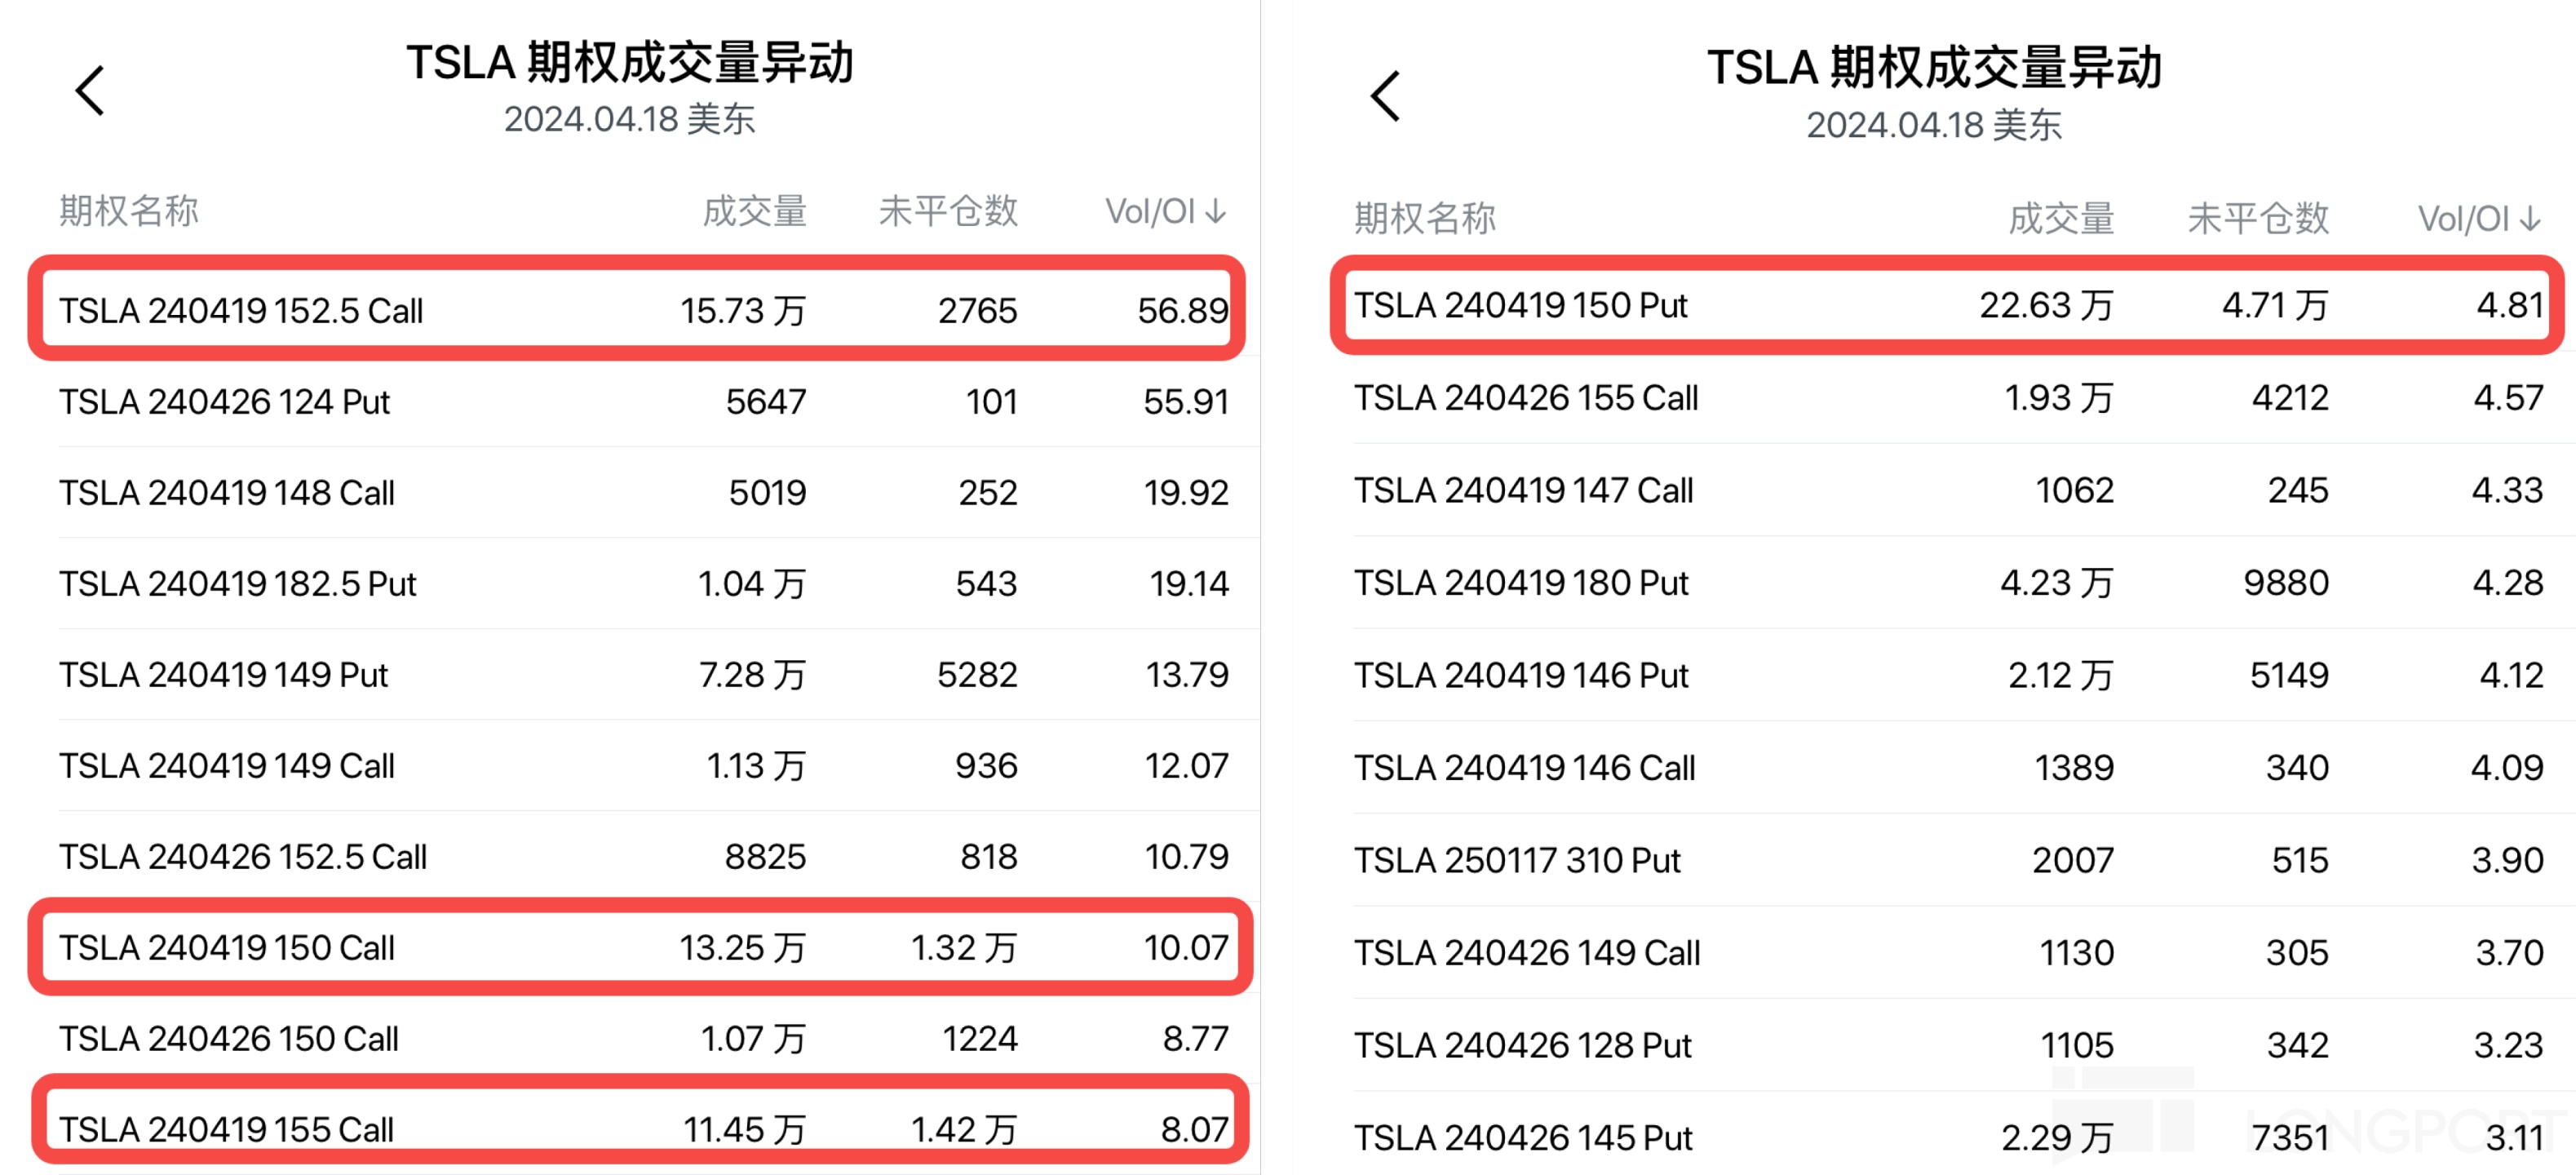The width and height of the screenshot is (2576, 1175).
Task: Open the TSLA 240419 155 Call row
Action: click(x=226, y=1130)
